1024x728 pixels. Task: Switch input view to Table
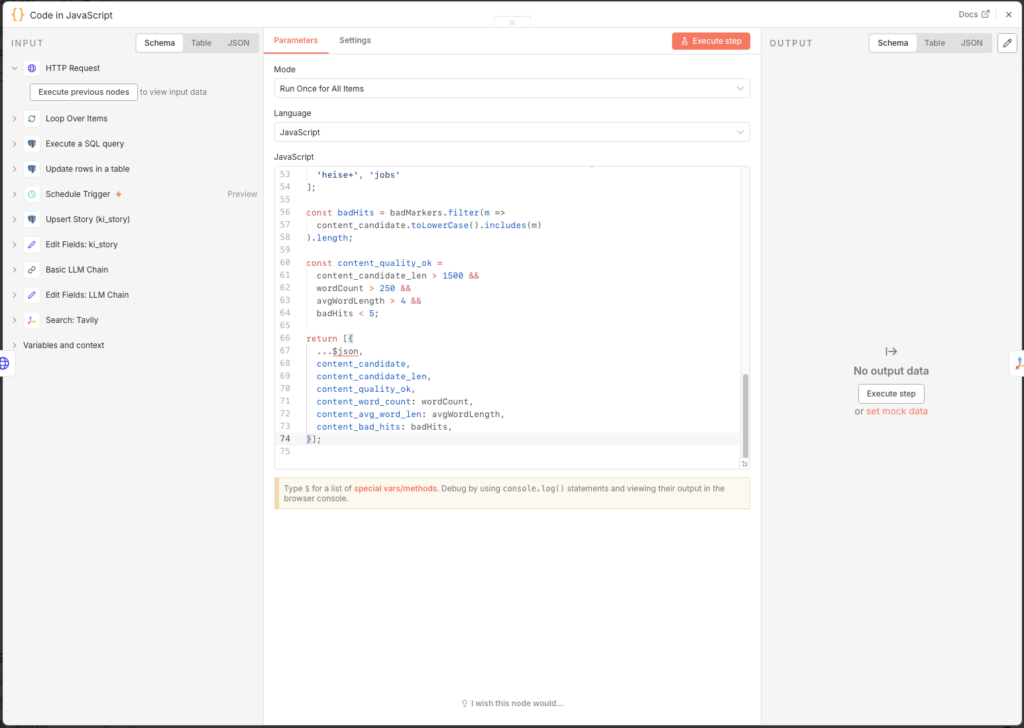pyautogui.click(x=201, y=43)
